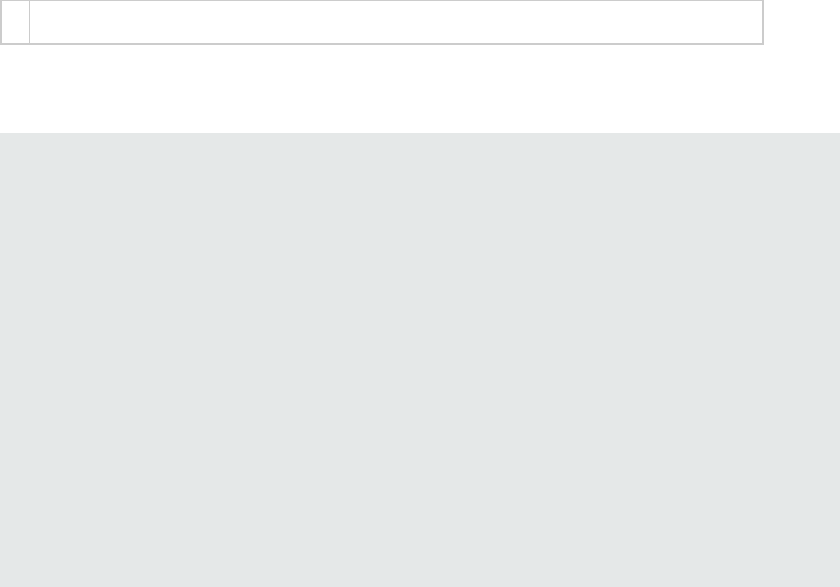
Task: Click the white strip above the gray area
Action: coord(420,89)
